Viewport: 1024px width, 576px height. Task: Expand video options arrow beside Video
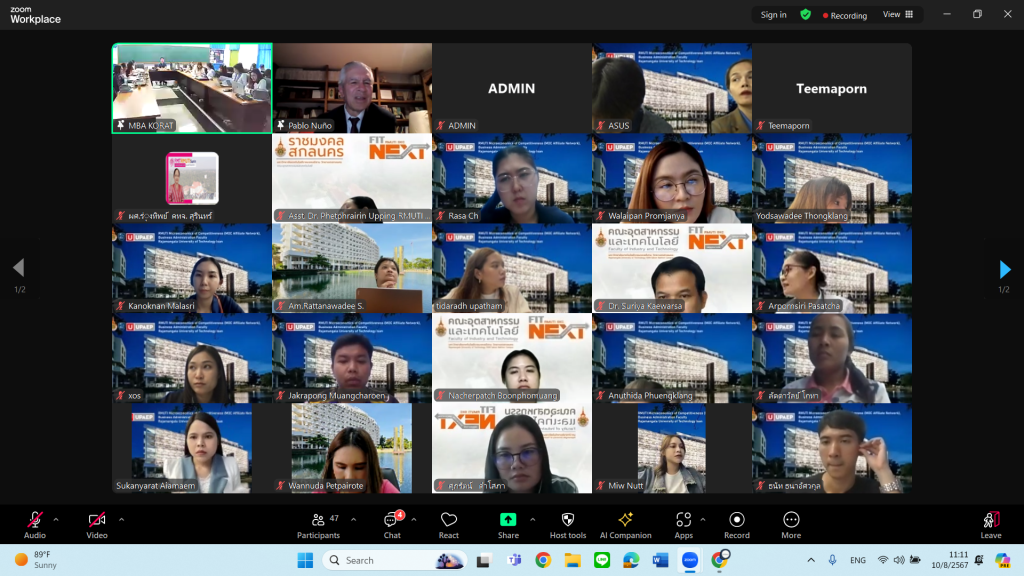coord(121,519)
